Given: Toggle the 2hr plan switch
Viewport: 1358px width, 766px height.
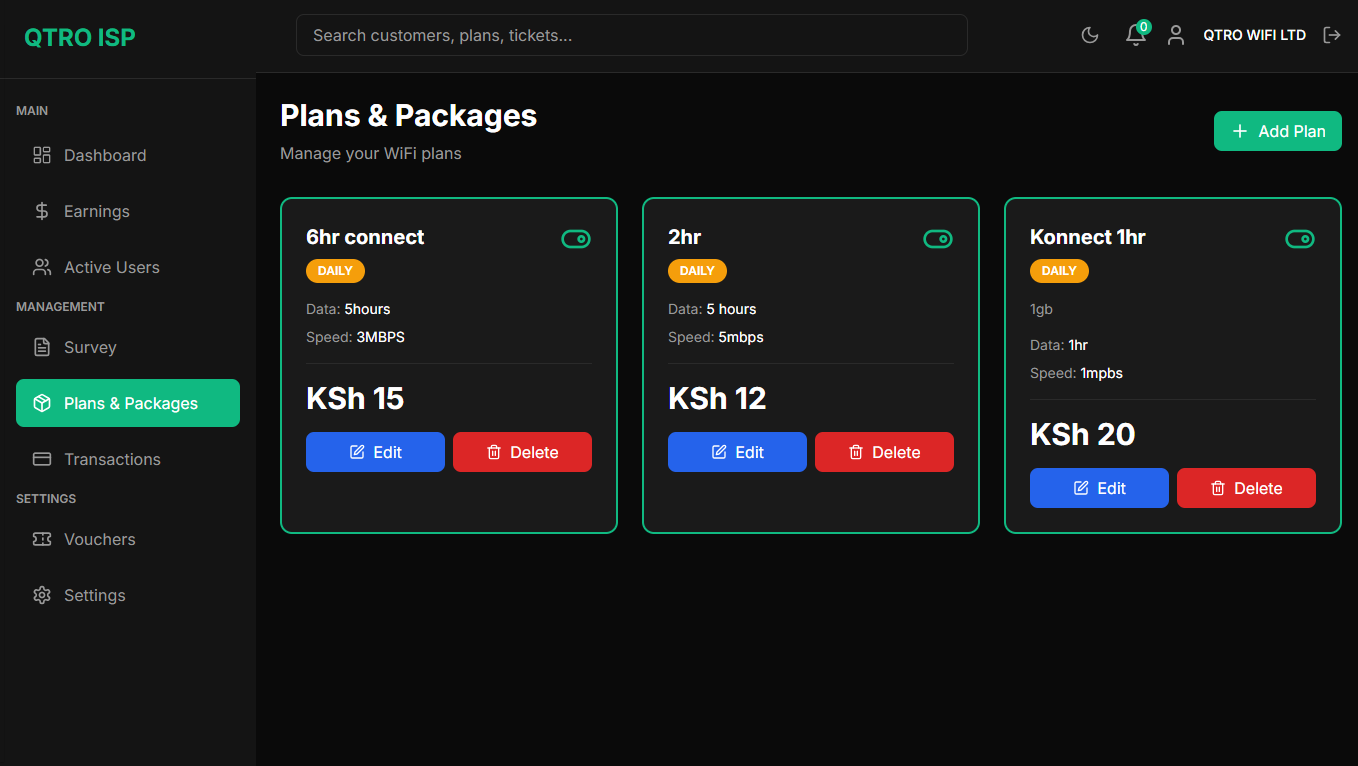Looking at the screenshot, I should [938, 239].
